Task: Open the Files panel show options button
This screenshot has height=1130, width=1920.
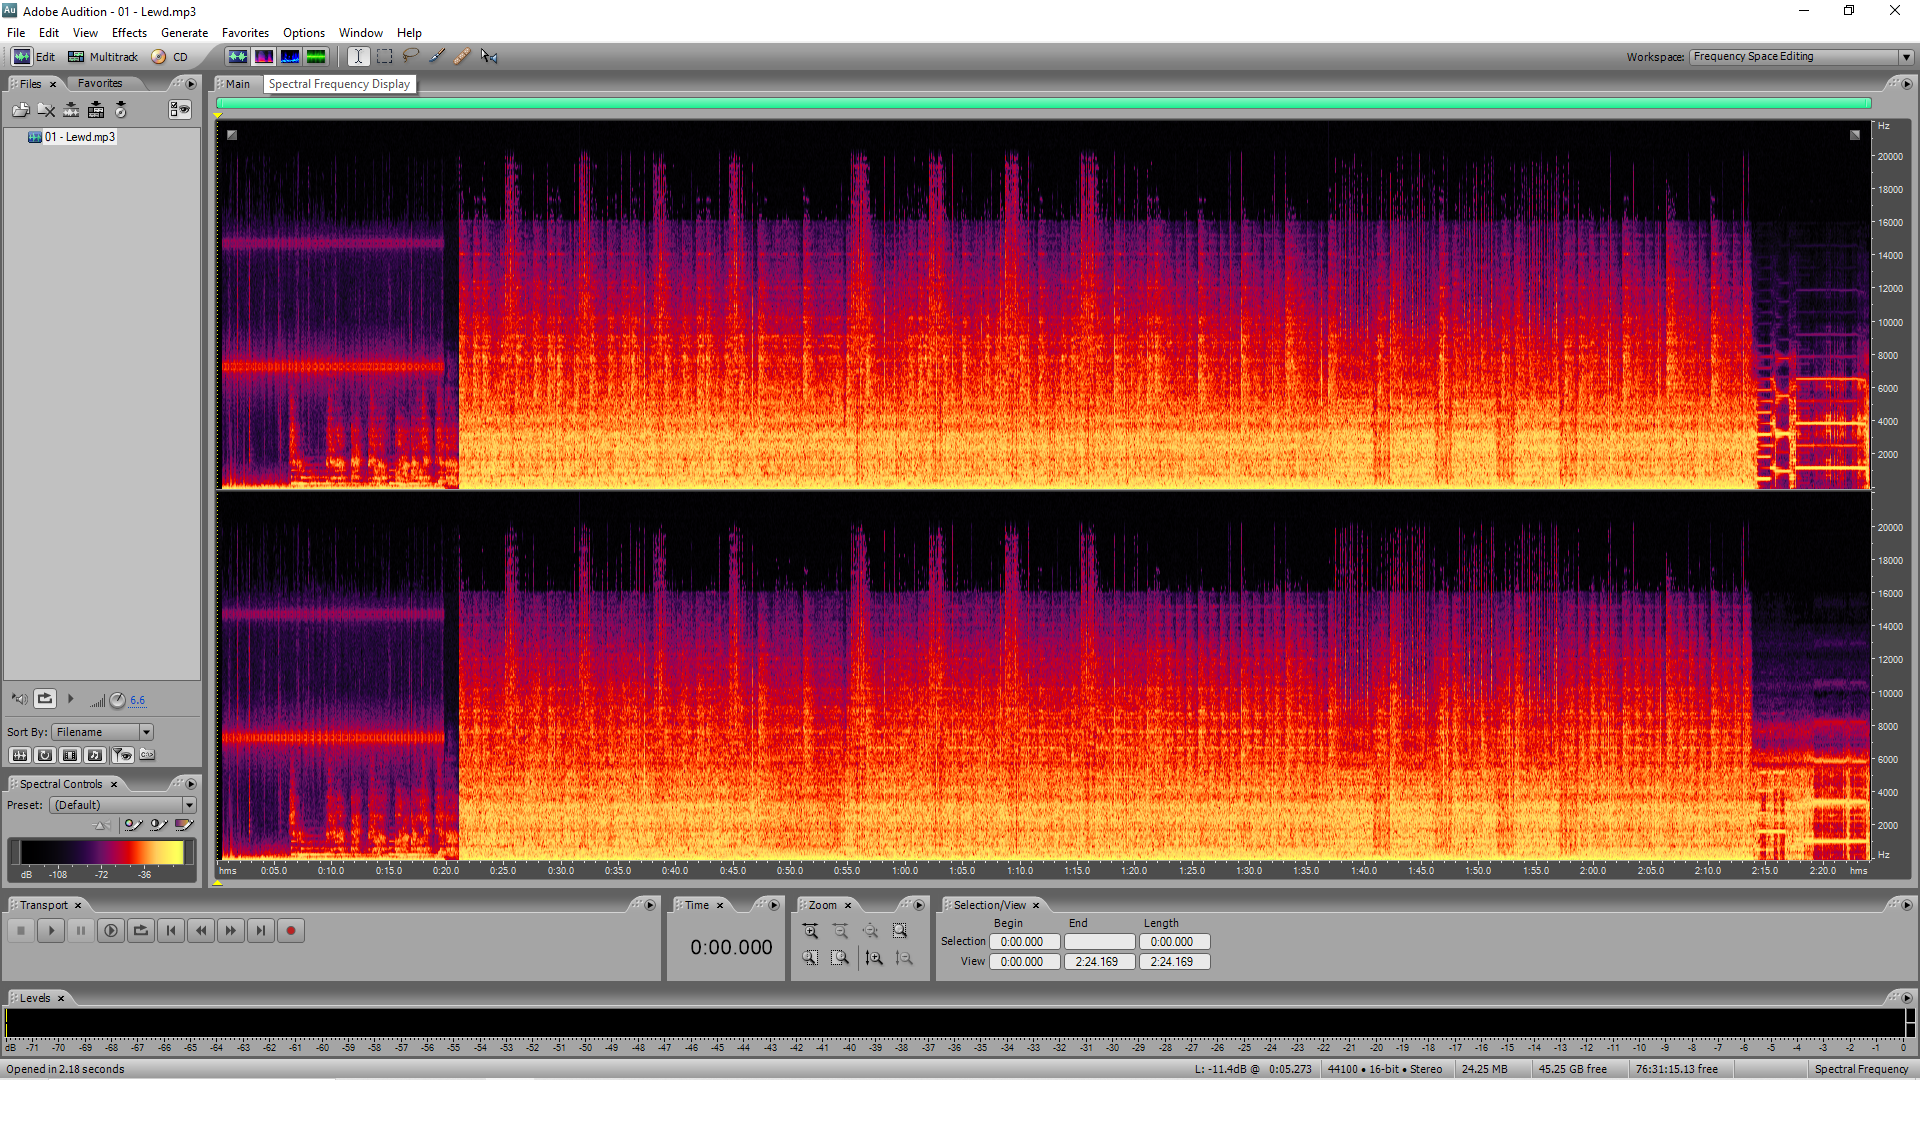Action: click(x=180, y=110)
